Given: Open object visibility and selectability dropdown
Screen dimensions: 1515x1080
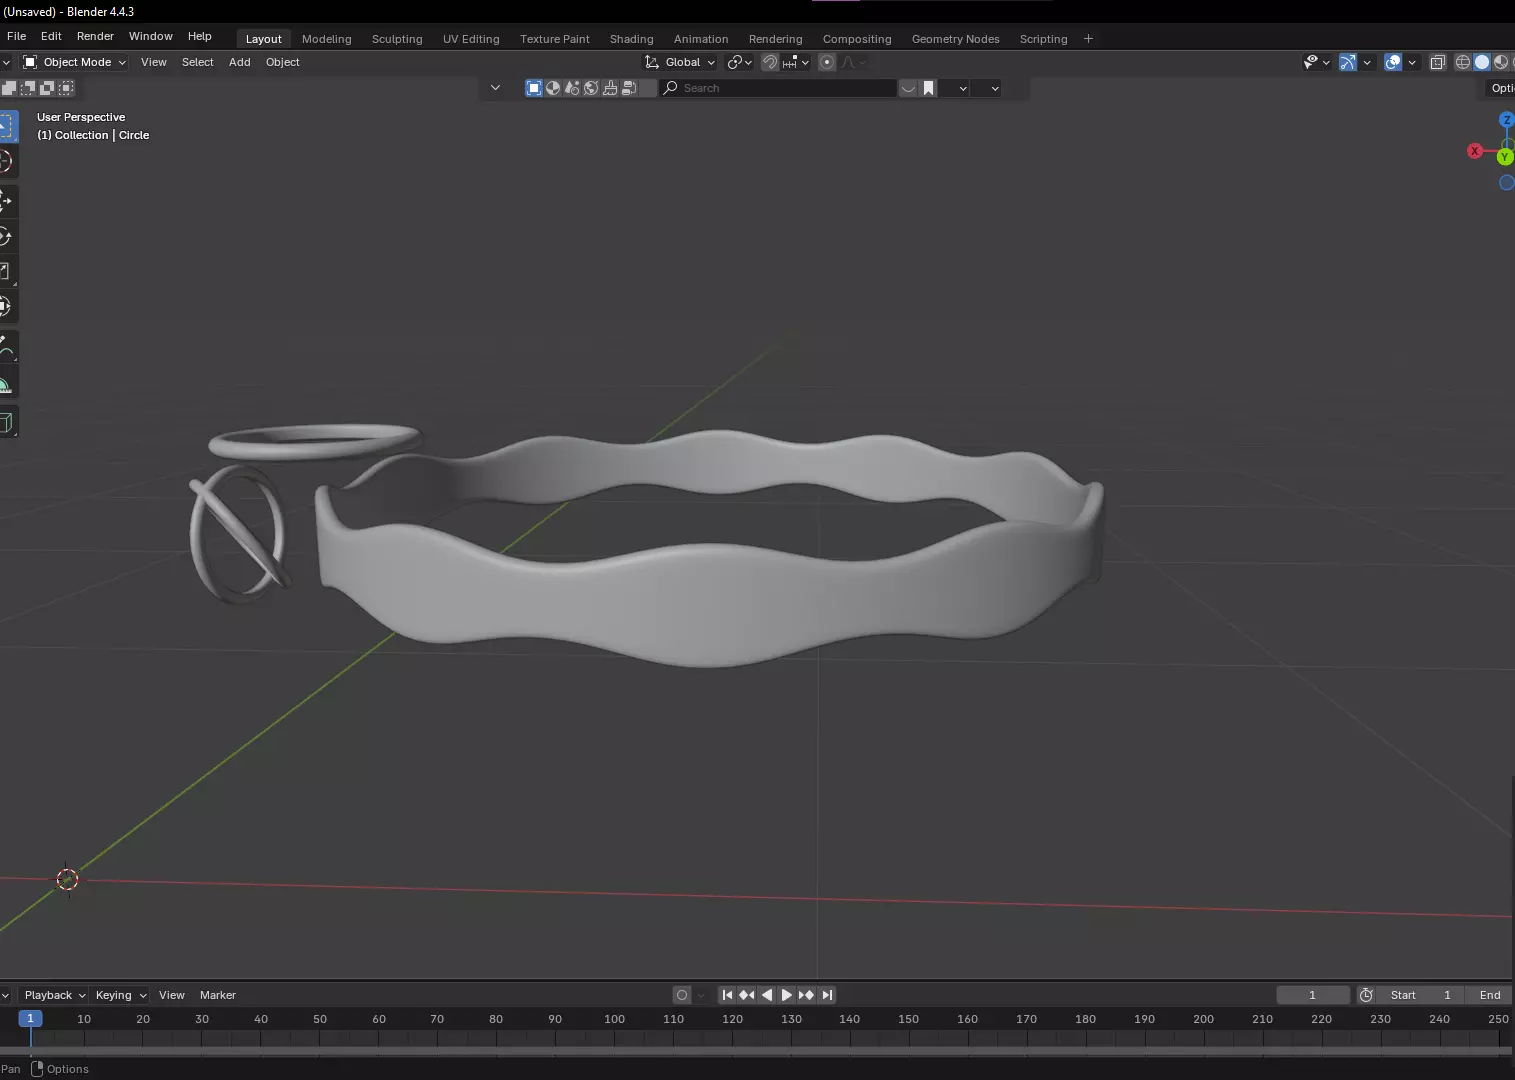Looking at the screenshot, I should coord(1317,62).
